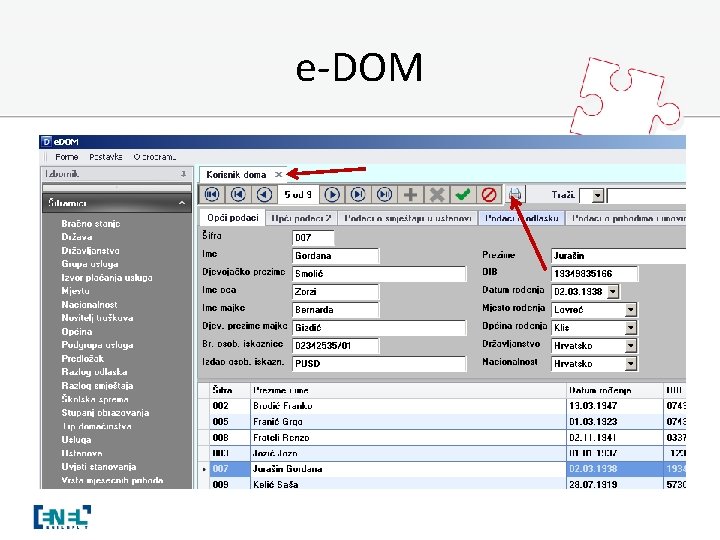Expand the Mjesto rođenja dropdown
The image size is (720, 540).
[x=630, y=310]
